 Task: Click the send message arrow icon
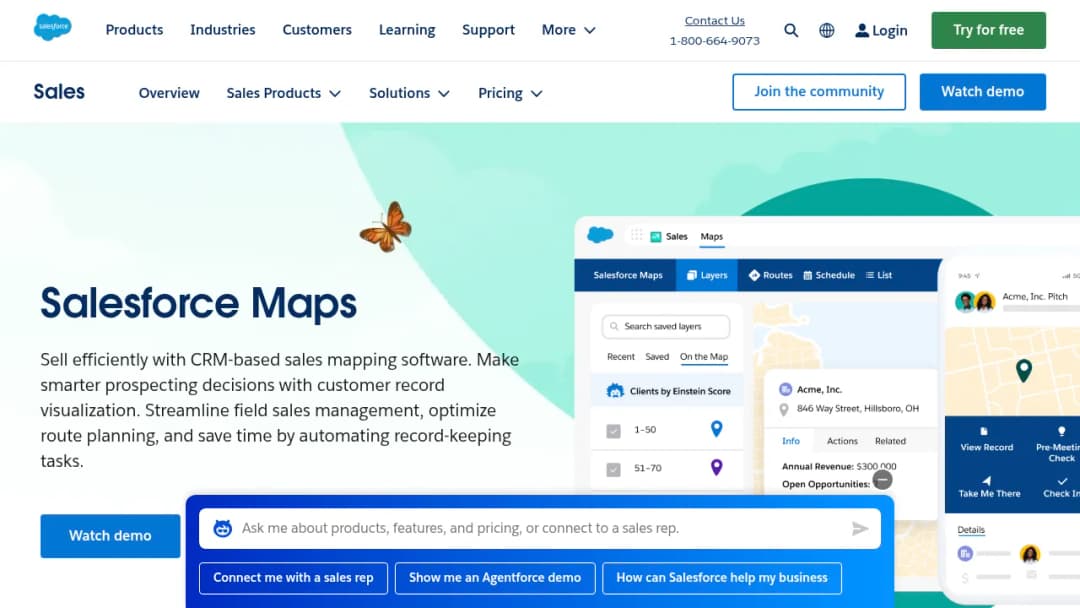point(860,528)
